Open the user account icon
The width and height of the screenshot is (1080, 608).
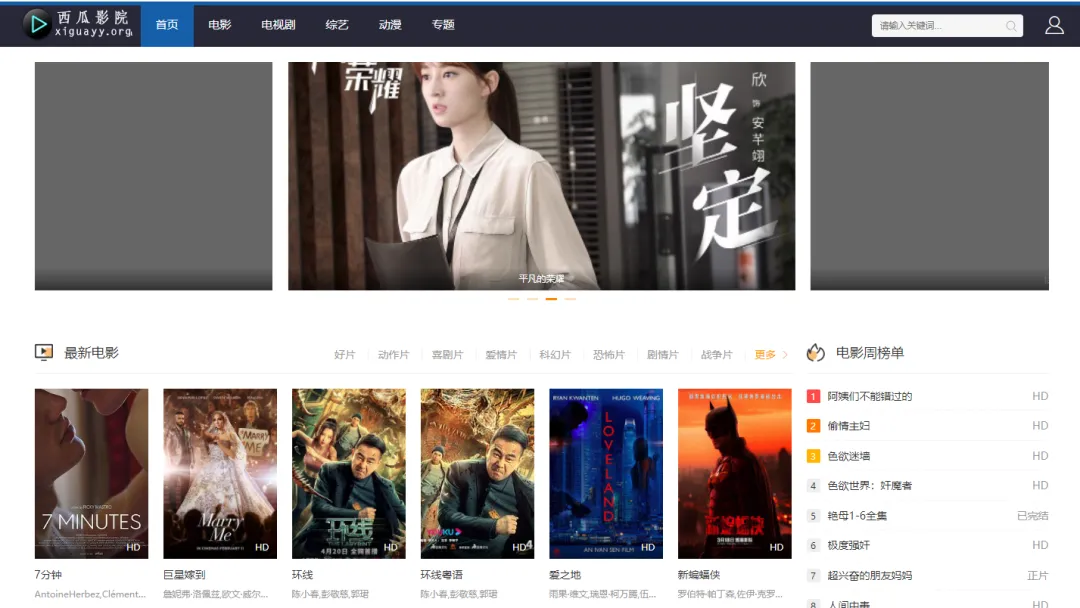coord(1054,25)
